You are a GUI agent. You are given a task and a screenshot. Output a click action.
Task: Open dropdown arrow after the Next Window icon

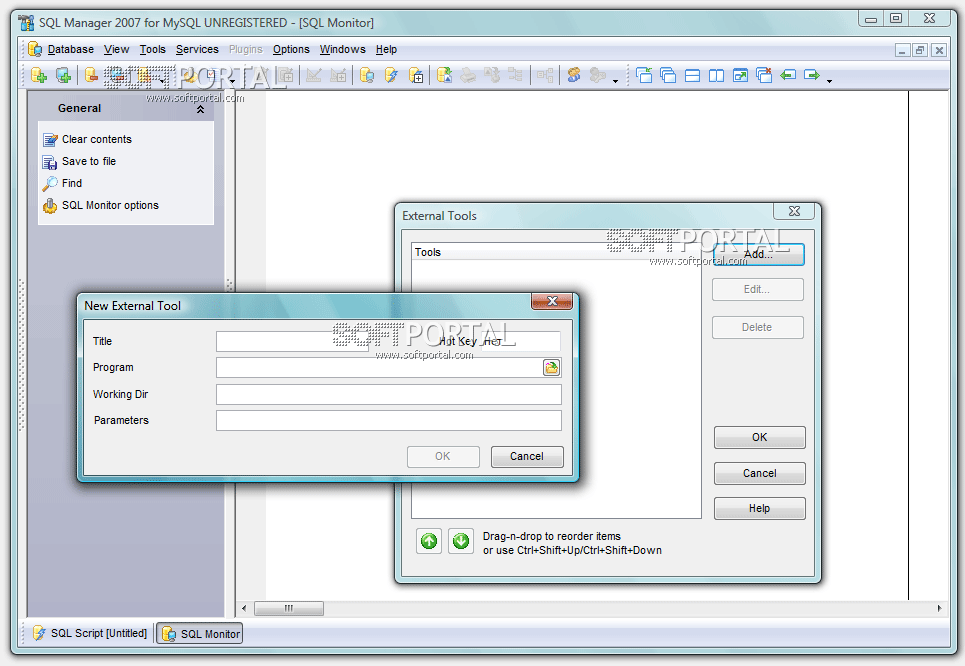[829, 80]
